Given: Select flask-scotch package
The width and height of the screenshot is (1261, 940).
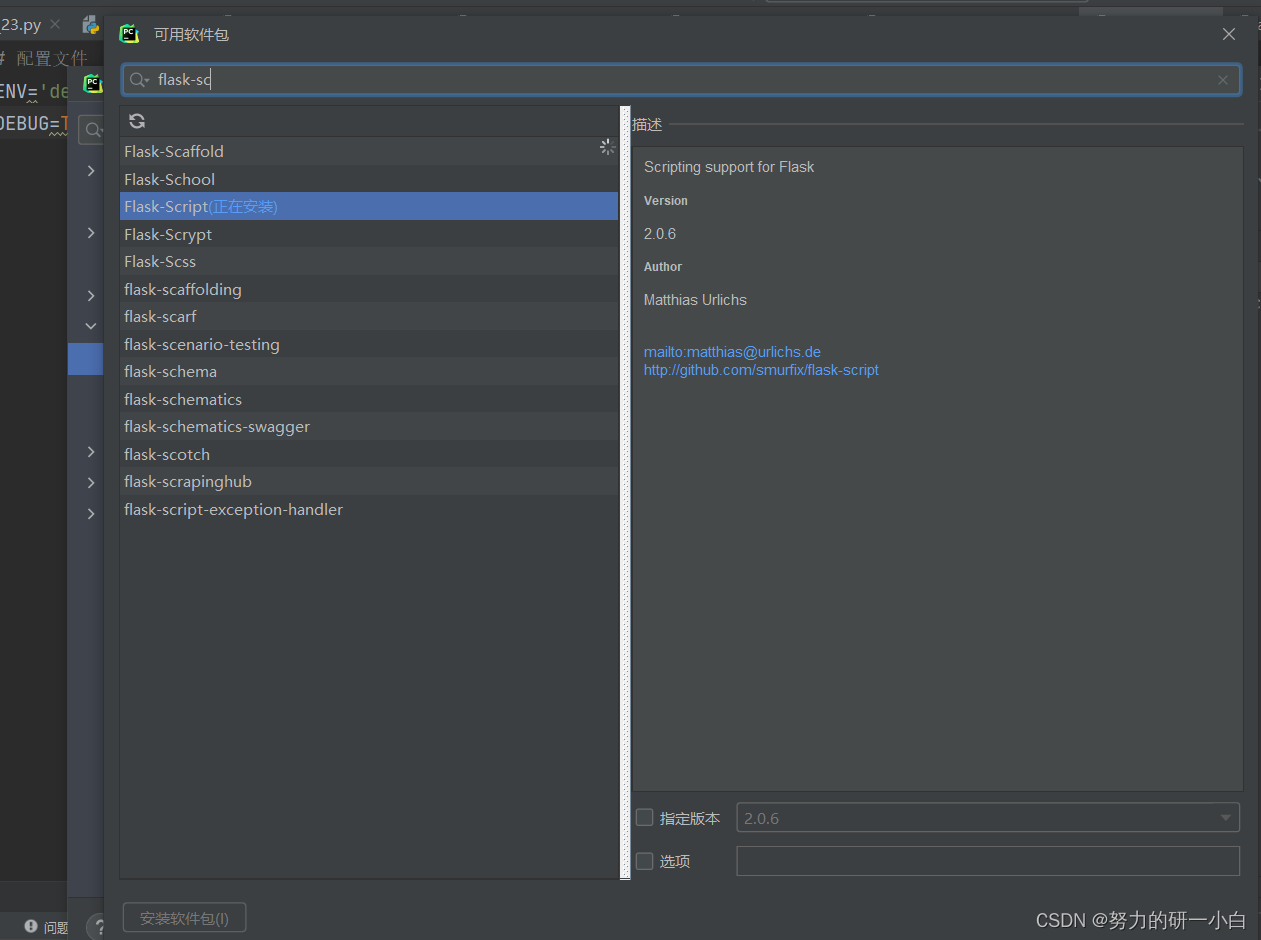Looking at the screenshot, I should click(x=369, y=454).
